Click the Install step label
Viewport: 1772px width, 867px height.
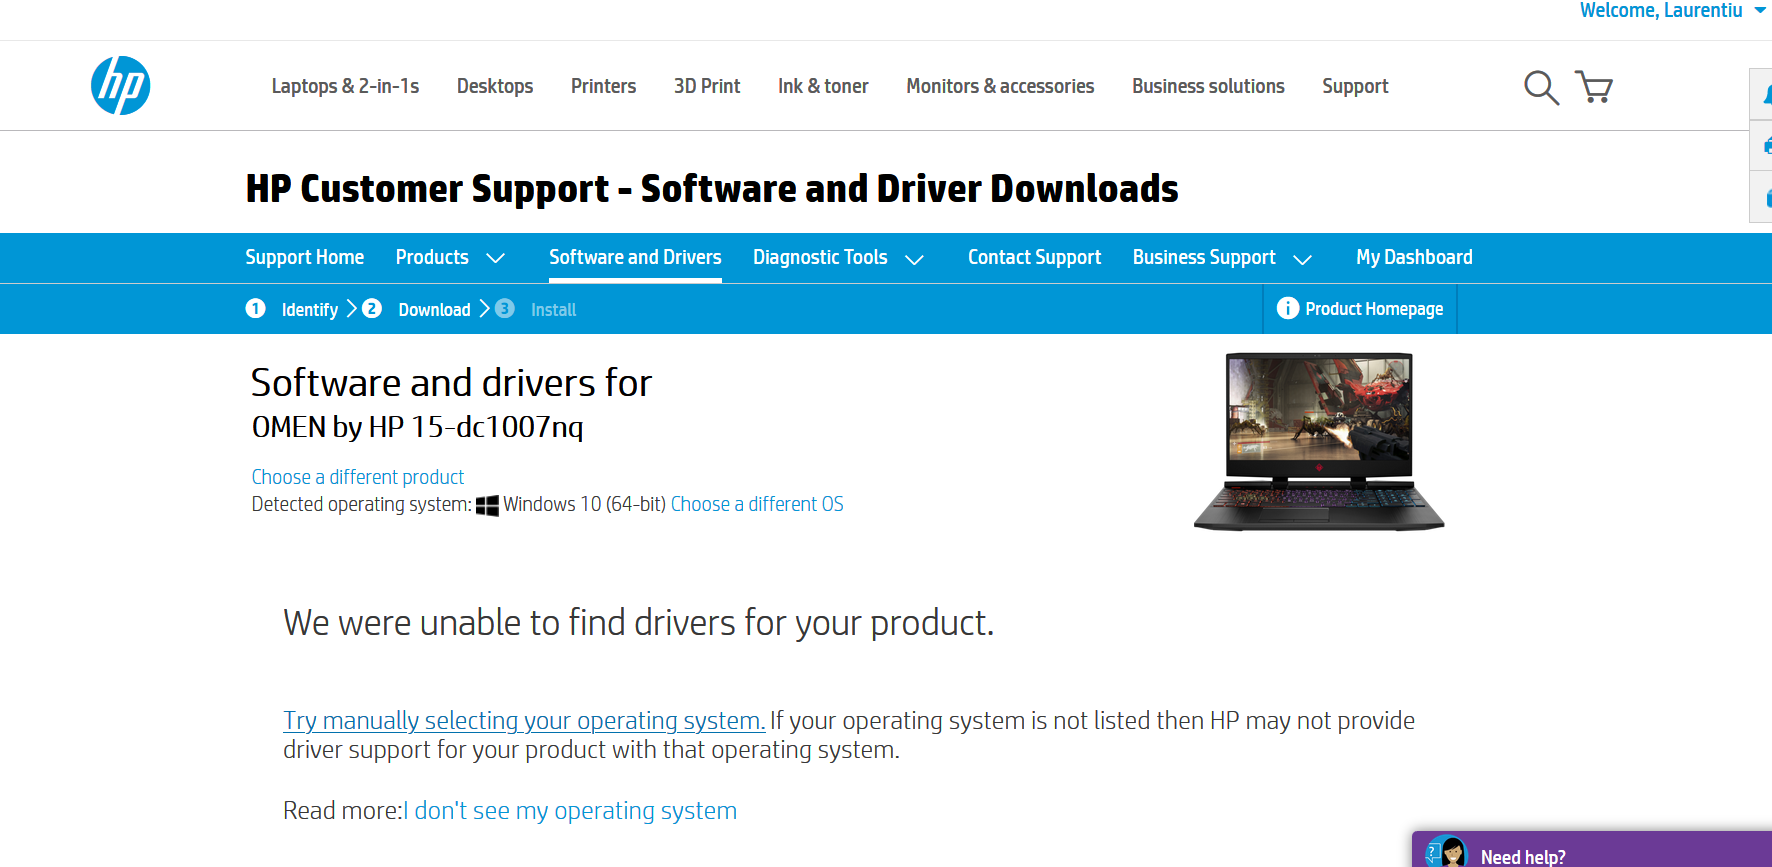pos(553,310)
